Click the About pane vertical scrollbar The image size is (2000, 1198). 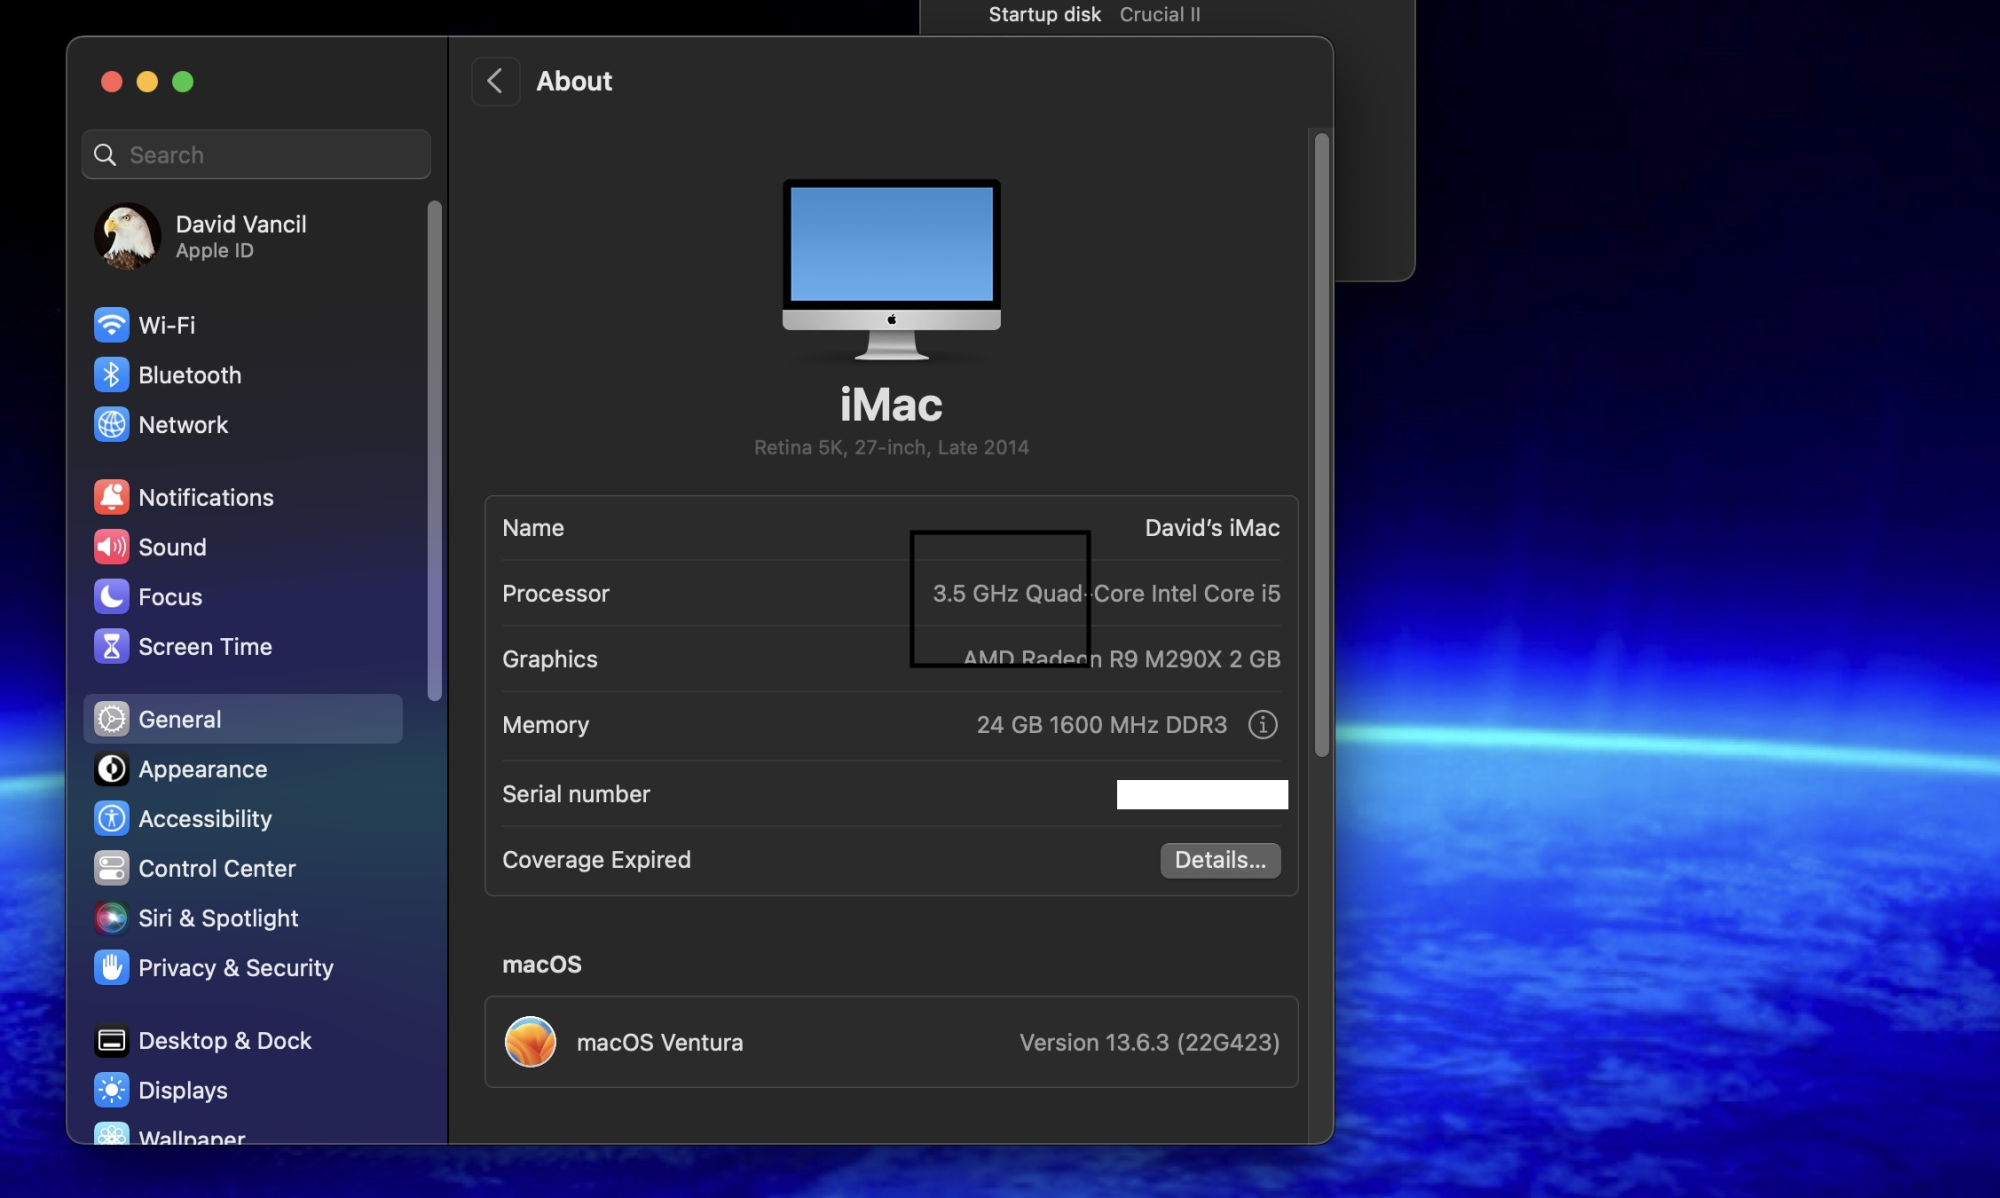pyautogui.click(x=1321, y=445)
